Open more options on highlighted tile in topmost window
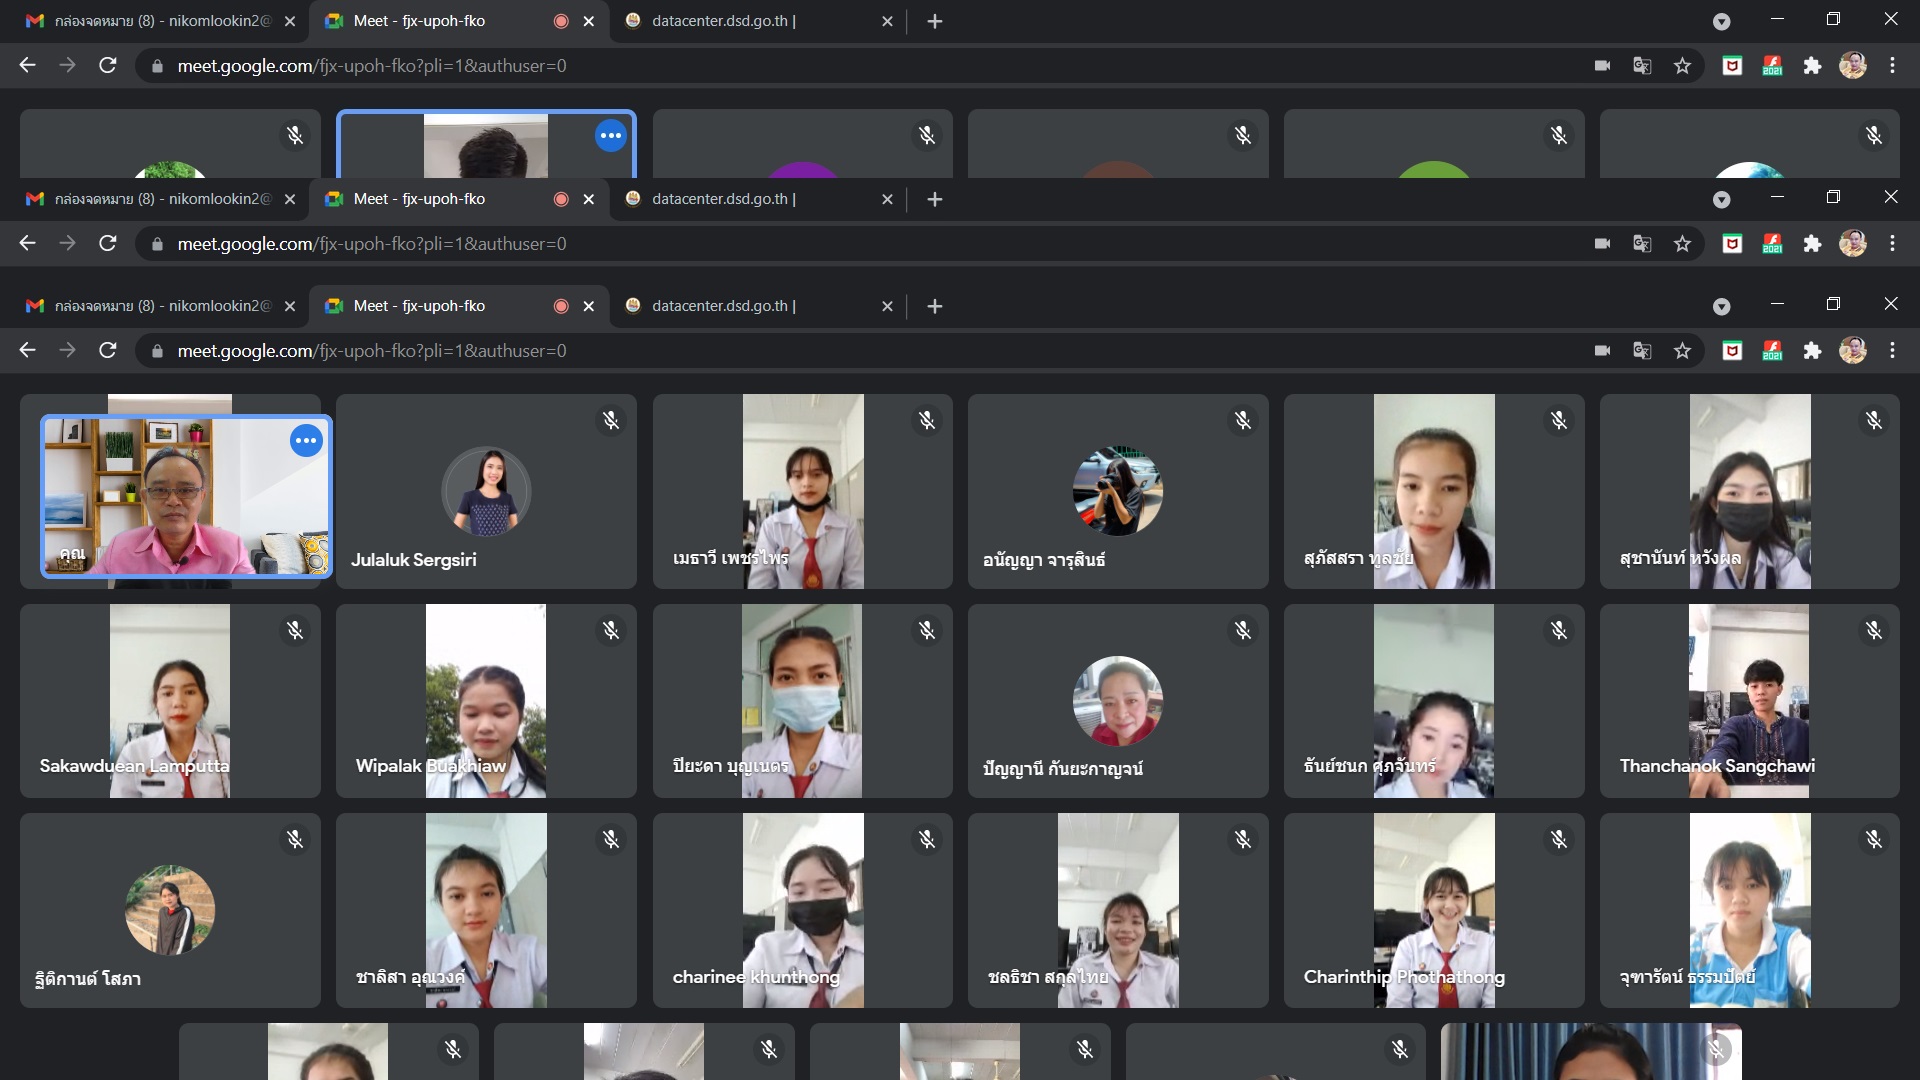The height and width of the screenshot is (1080, 1920). (x=611, y=135)
